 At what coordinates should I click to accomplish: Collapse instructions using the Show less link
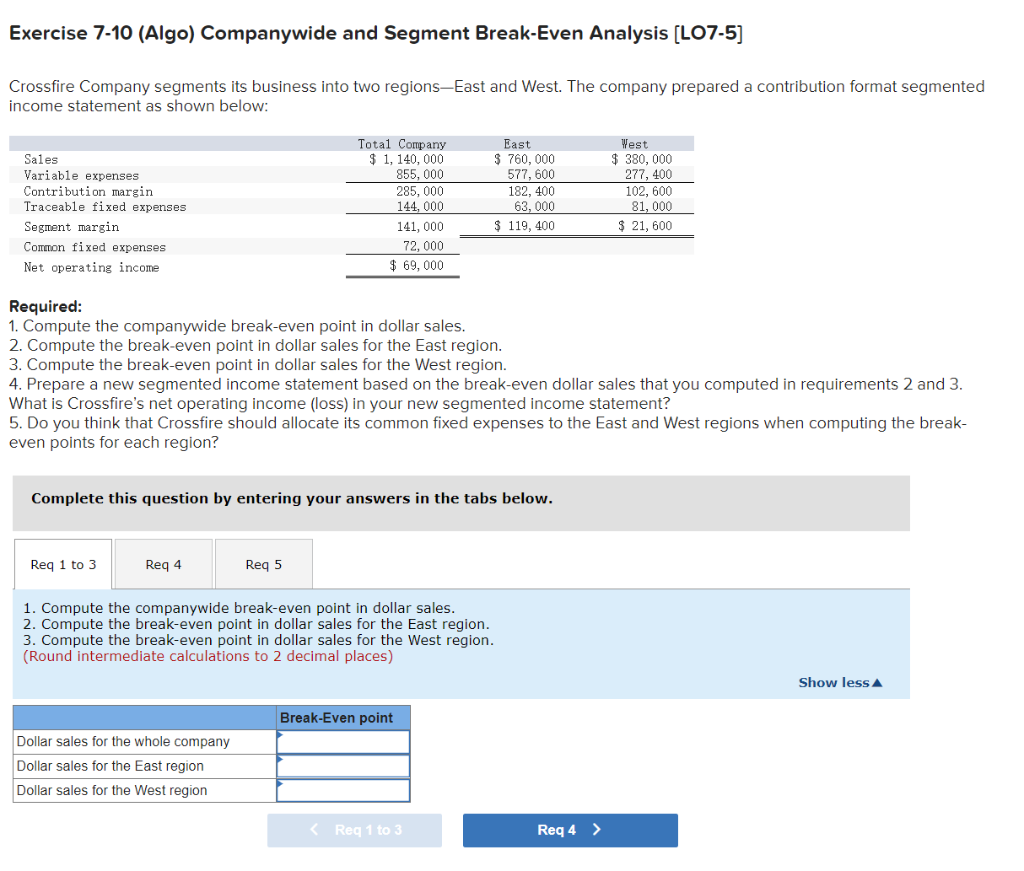(x=833, y=681)
